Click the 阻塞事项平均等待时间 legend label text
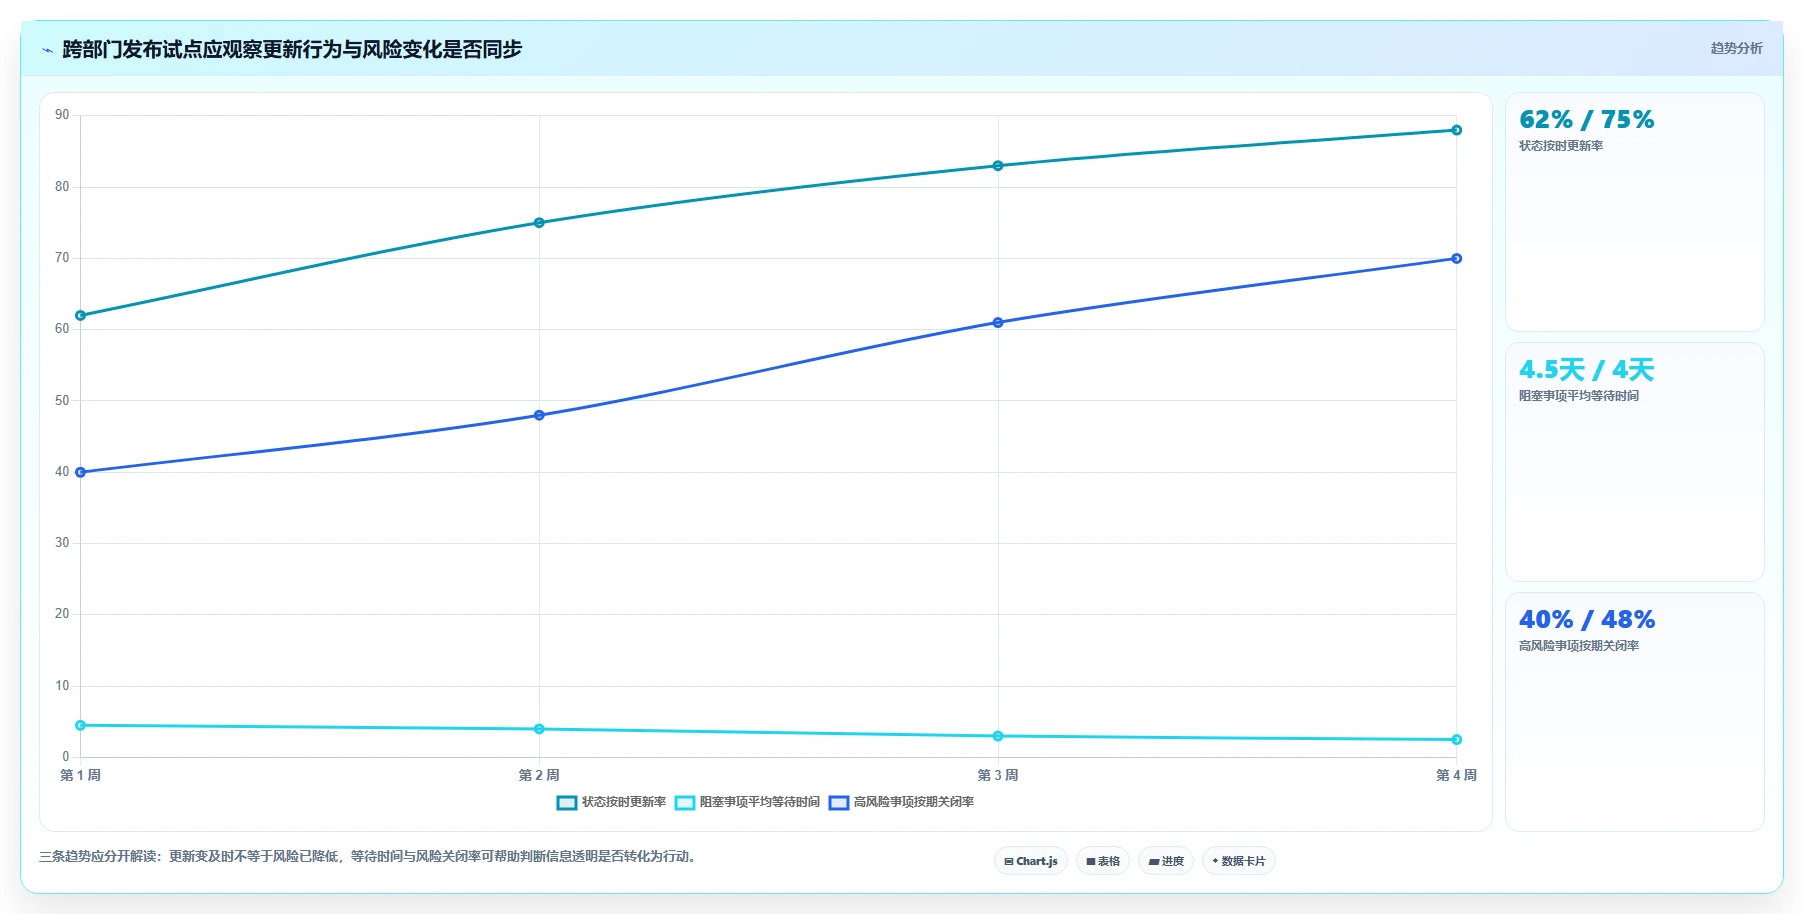The height and width of the screenshot is (914, 1804). tap(760, 802)
